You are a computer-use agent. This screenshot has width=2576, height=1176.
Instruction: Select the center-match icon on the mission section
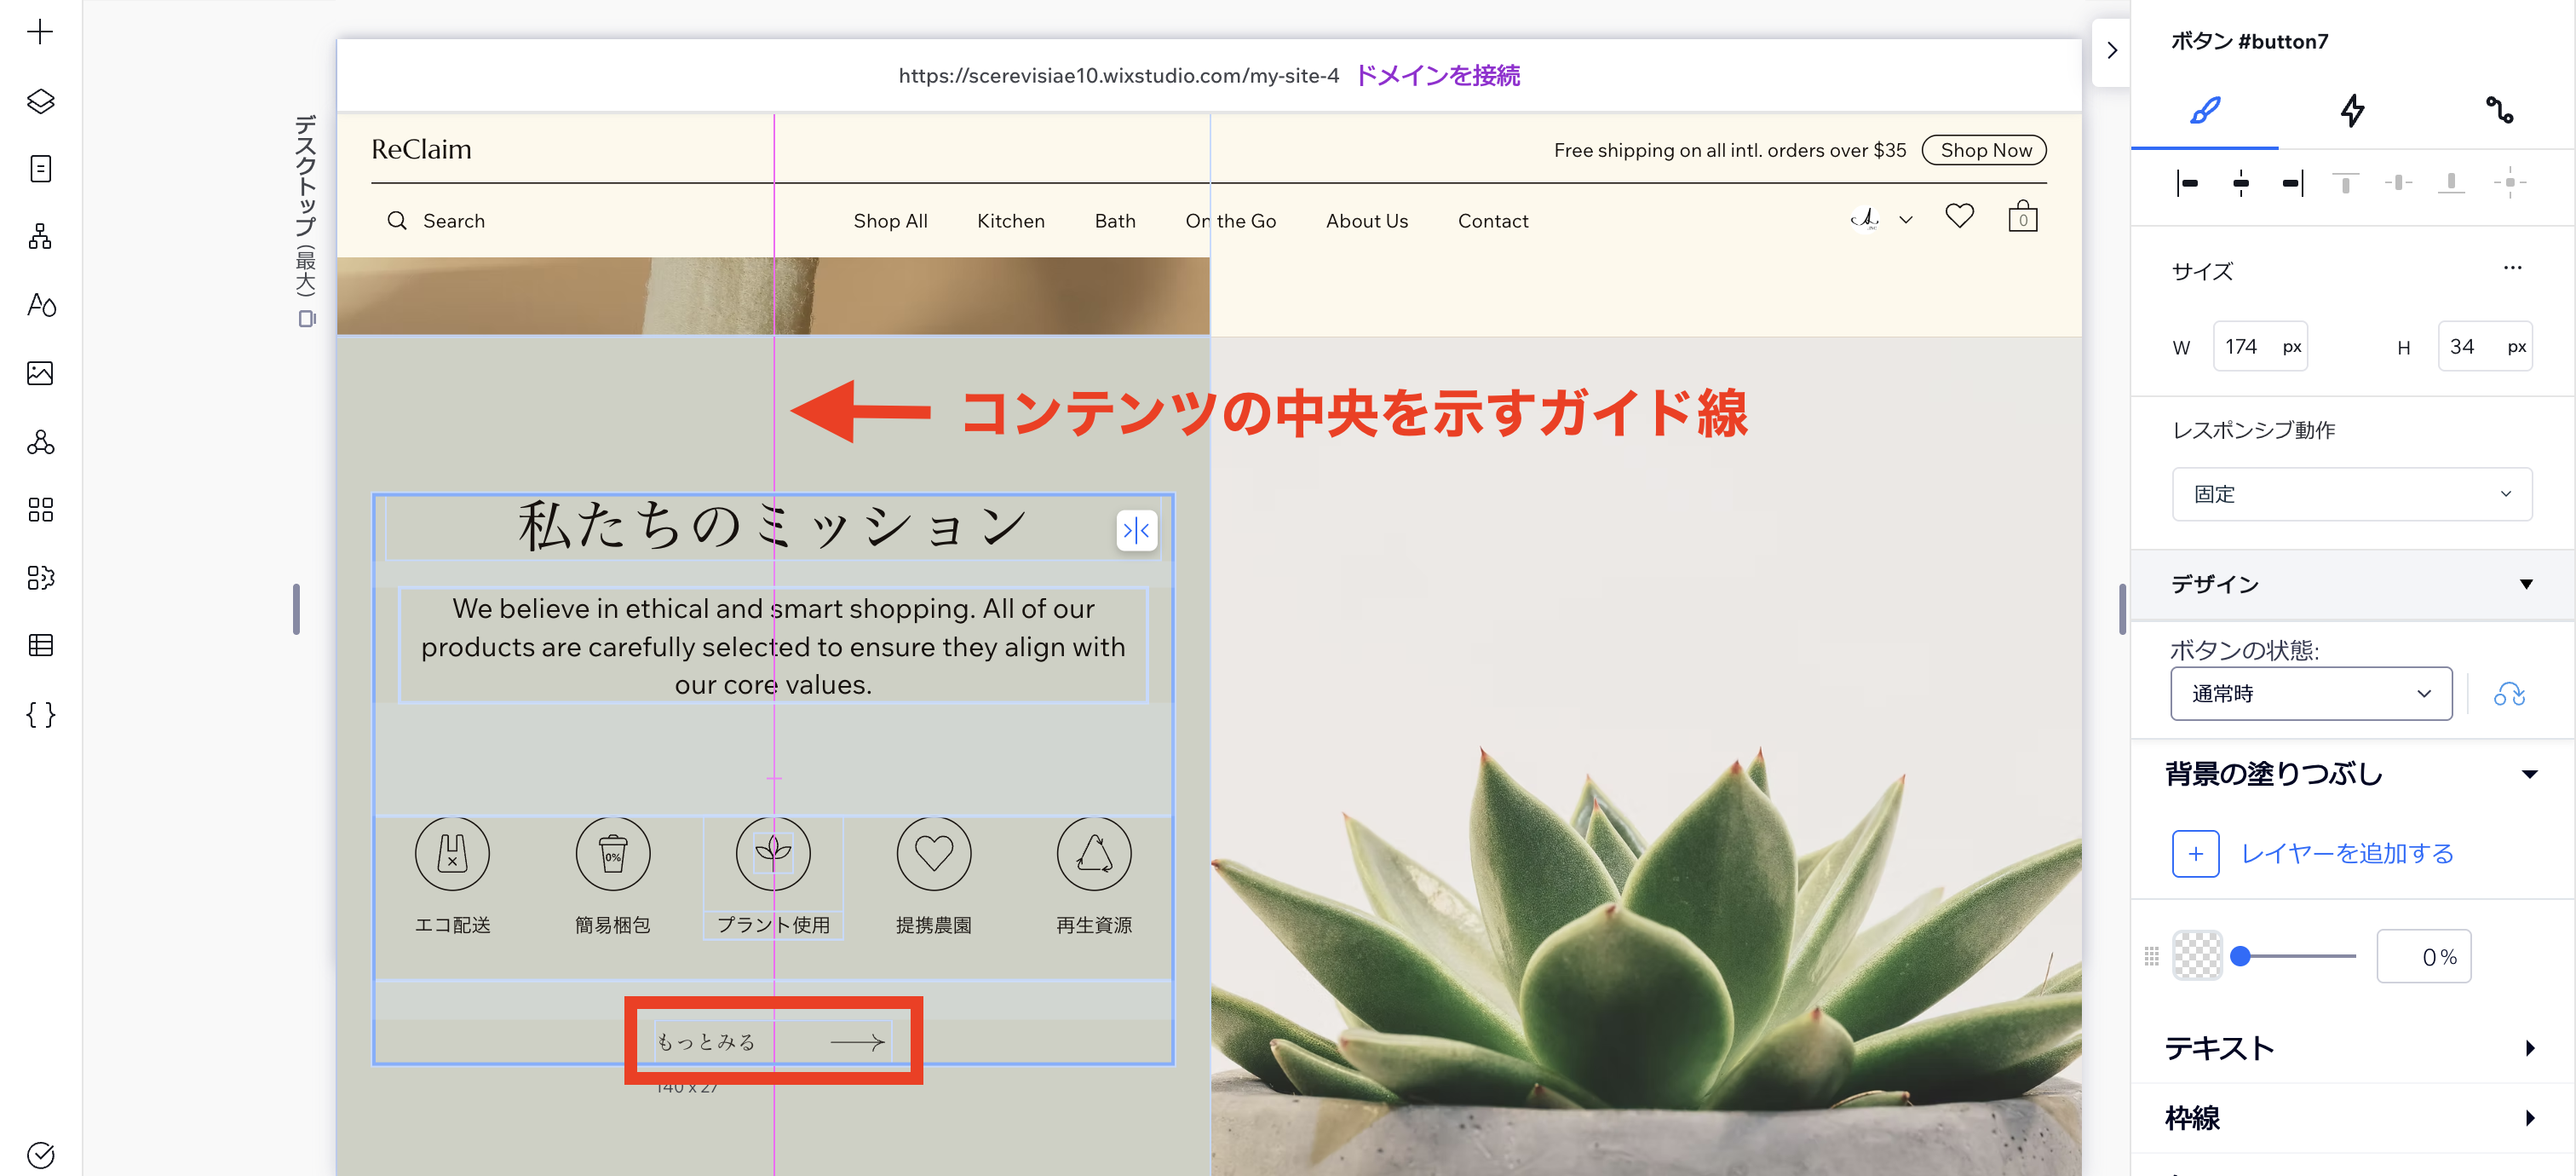1136,531
